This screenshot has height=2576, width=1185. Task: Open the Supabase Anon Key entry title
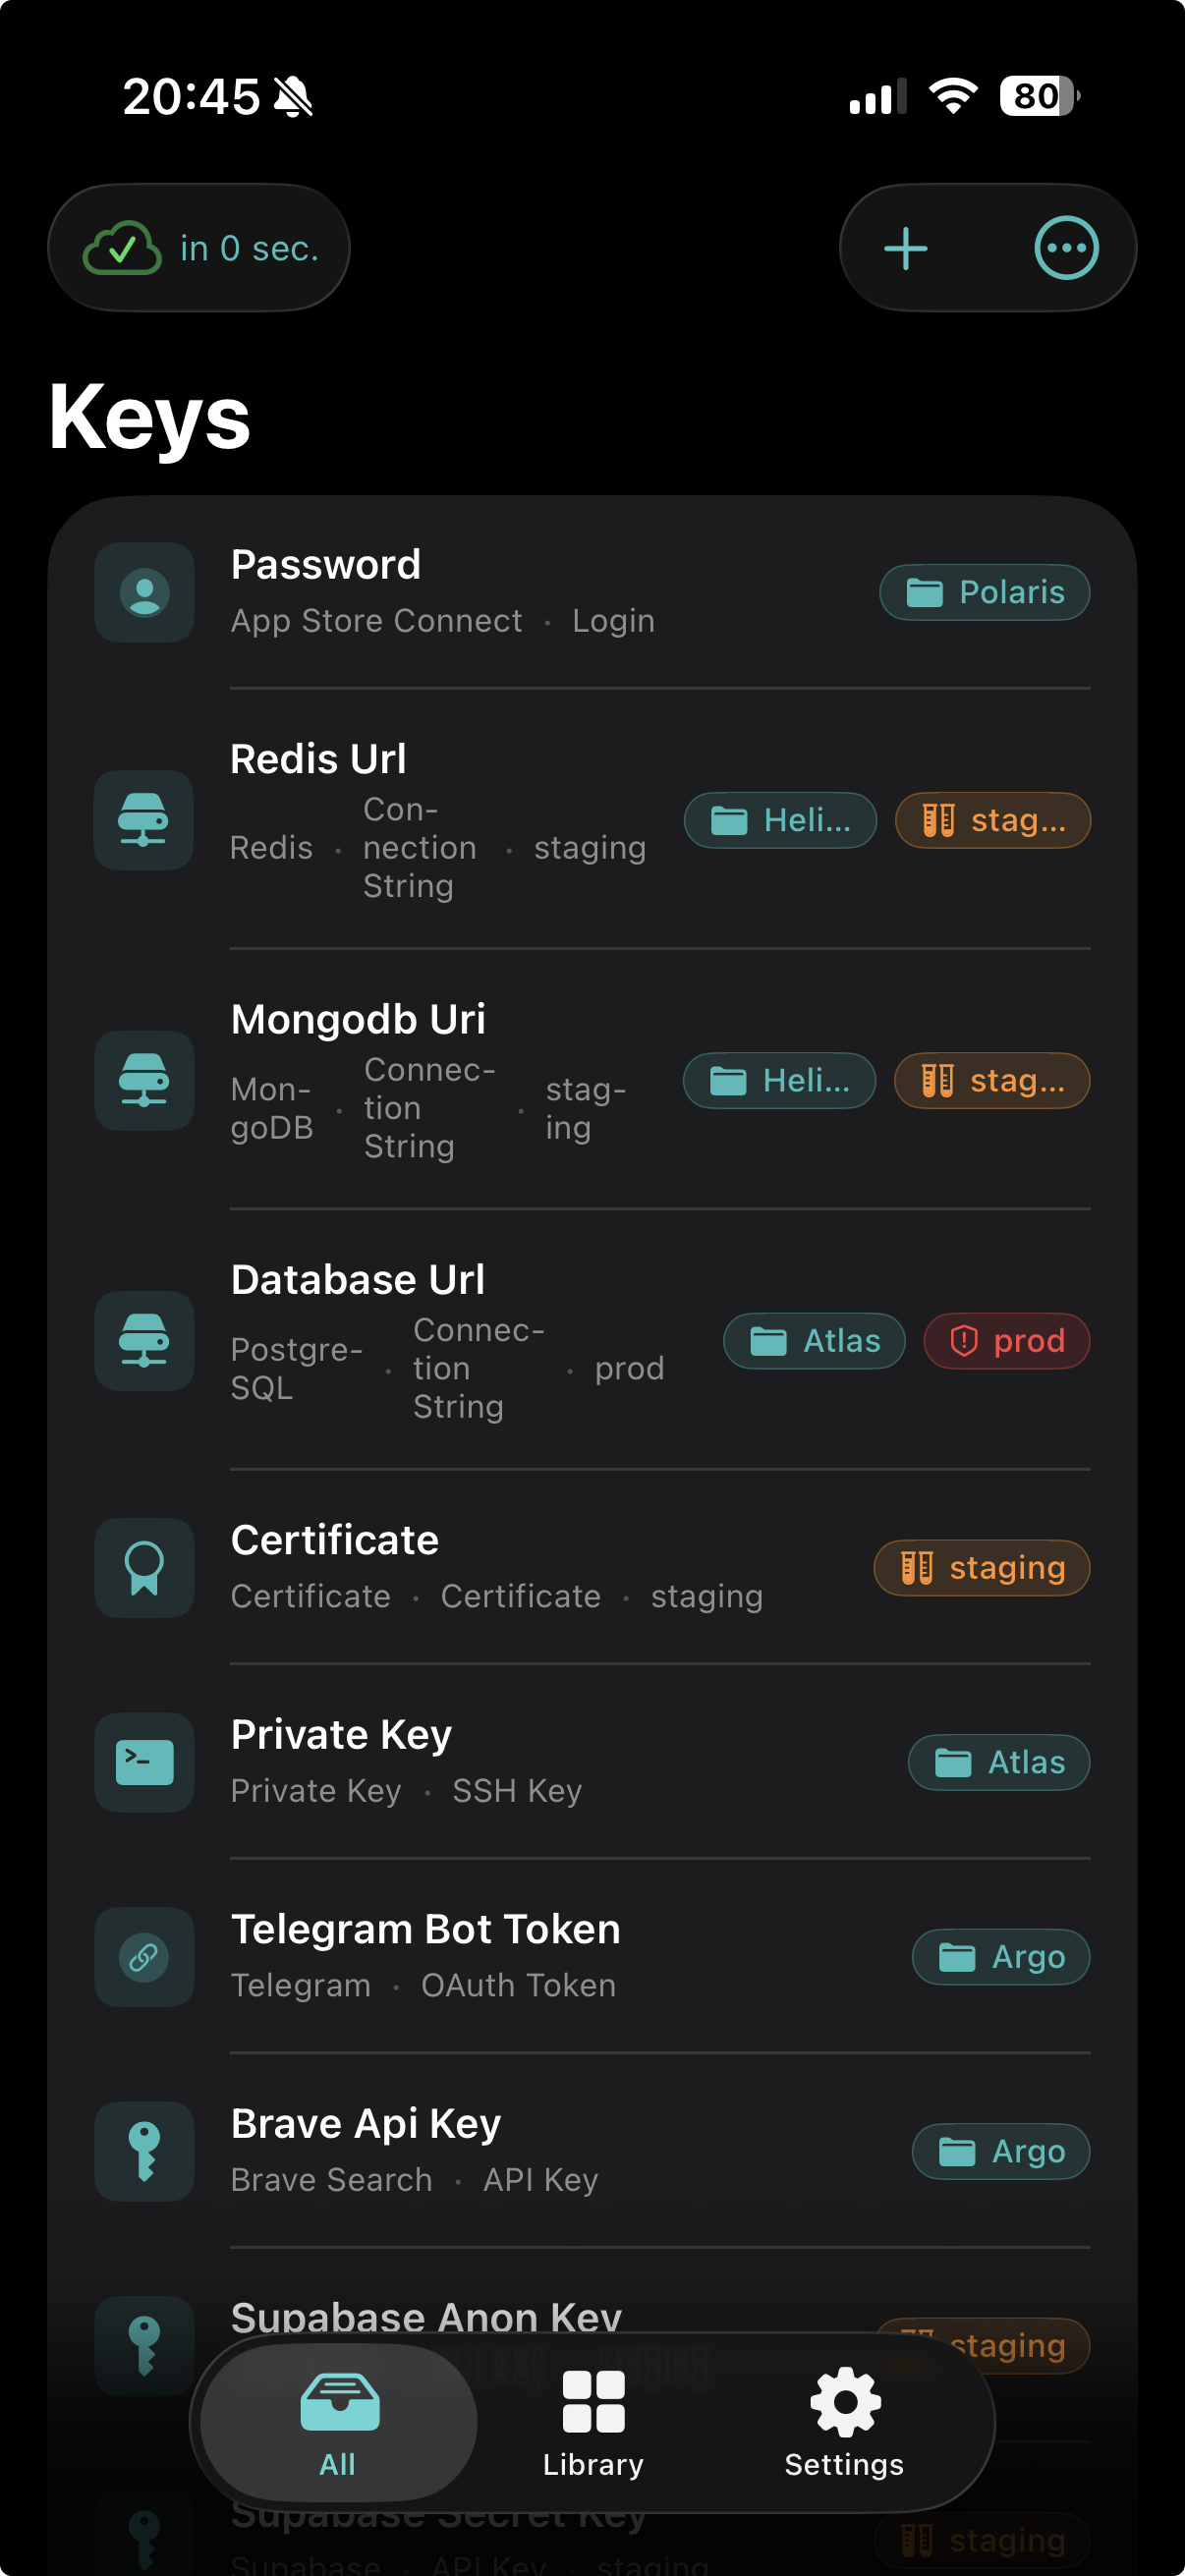[426, 2317]
